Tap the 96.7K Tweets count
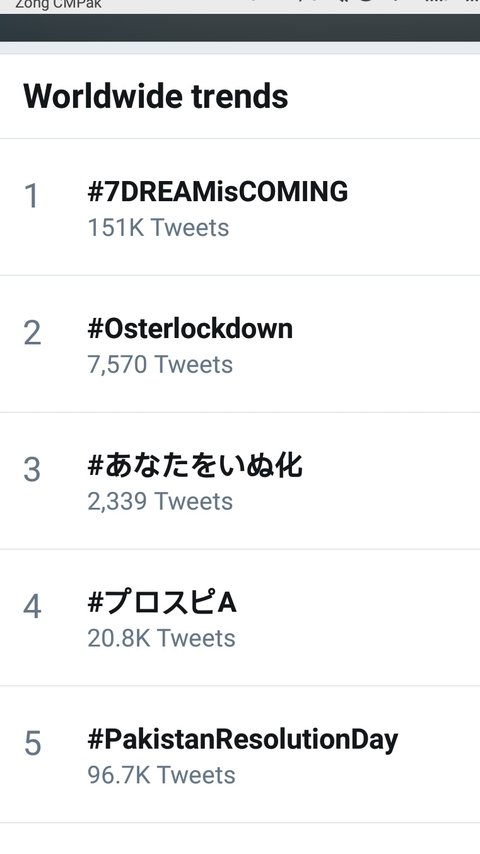The image size is (480, 854). (161, 774)
